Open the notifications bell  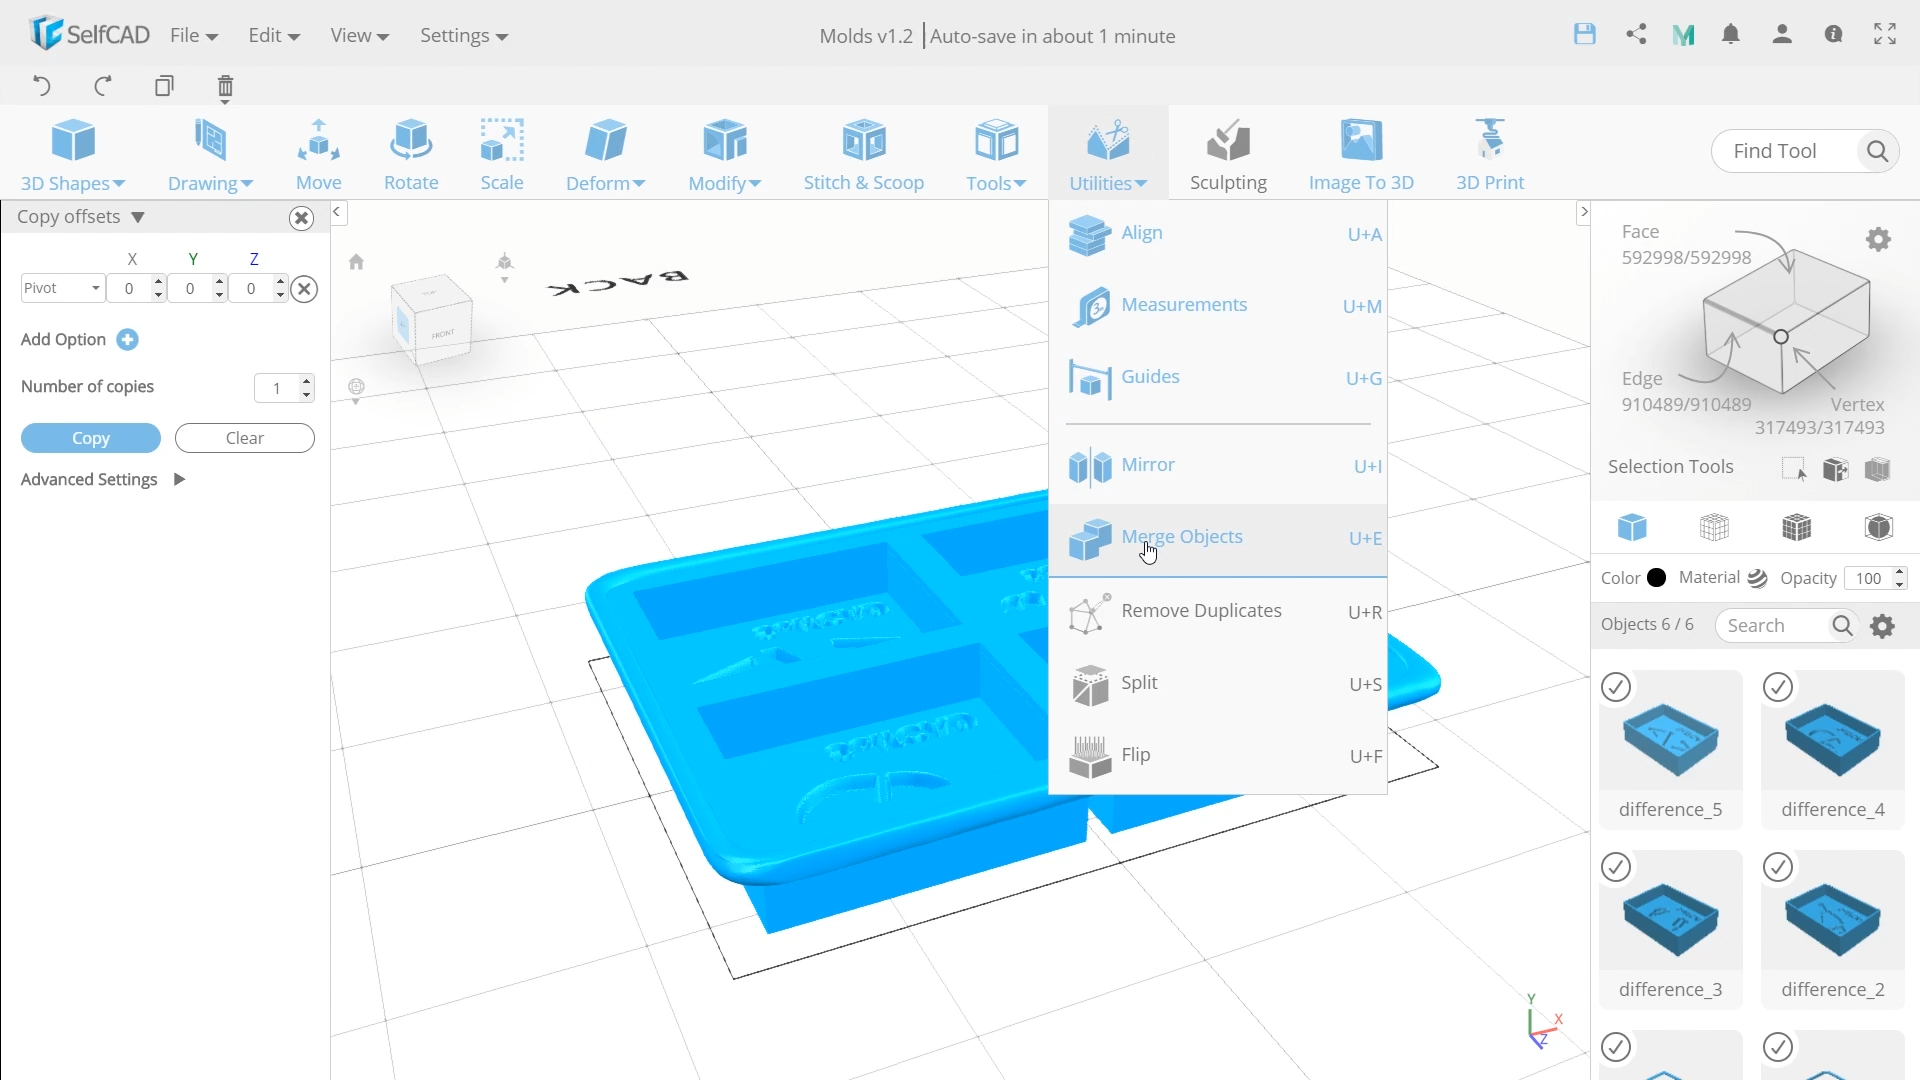tap(1731, 34)
